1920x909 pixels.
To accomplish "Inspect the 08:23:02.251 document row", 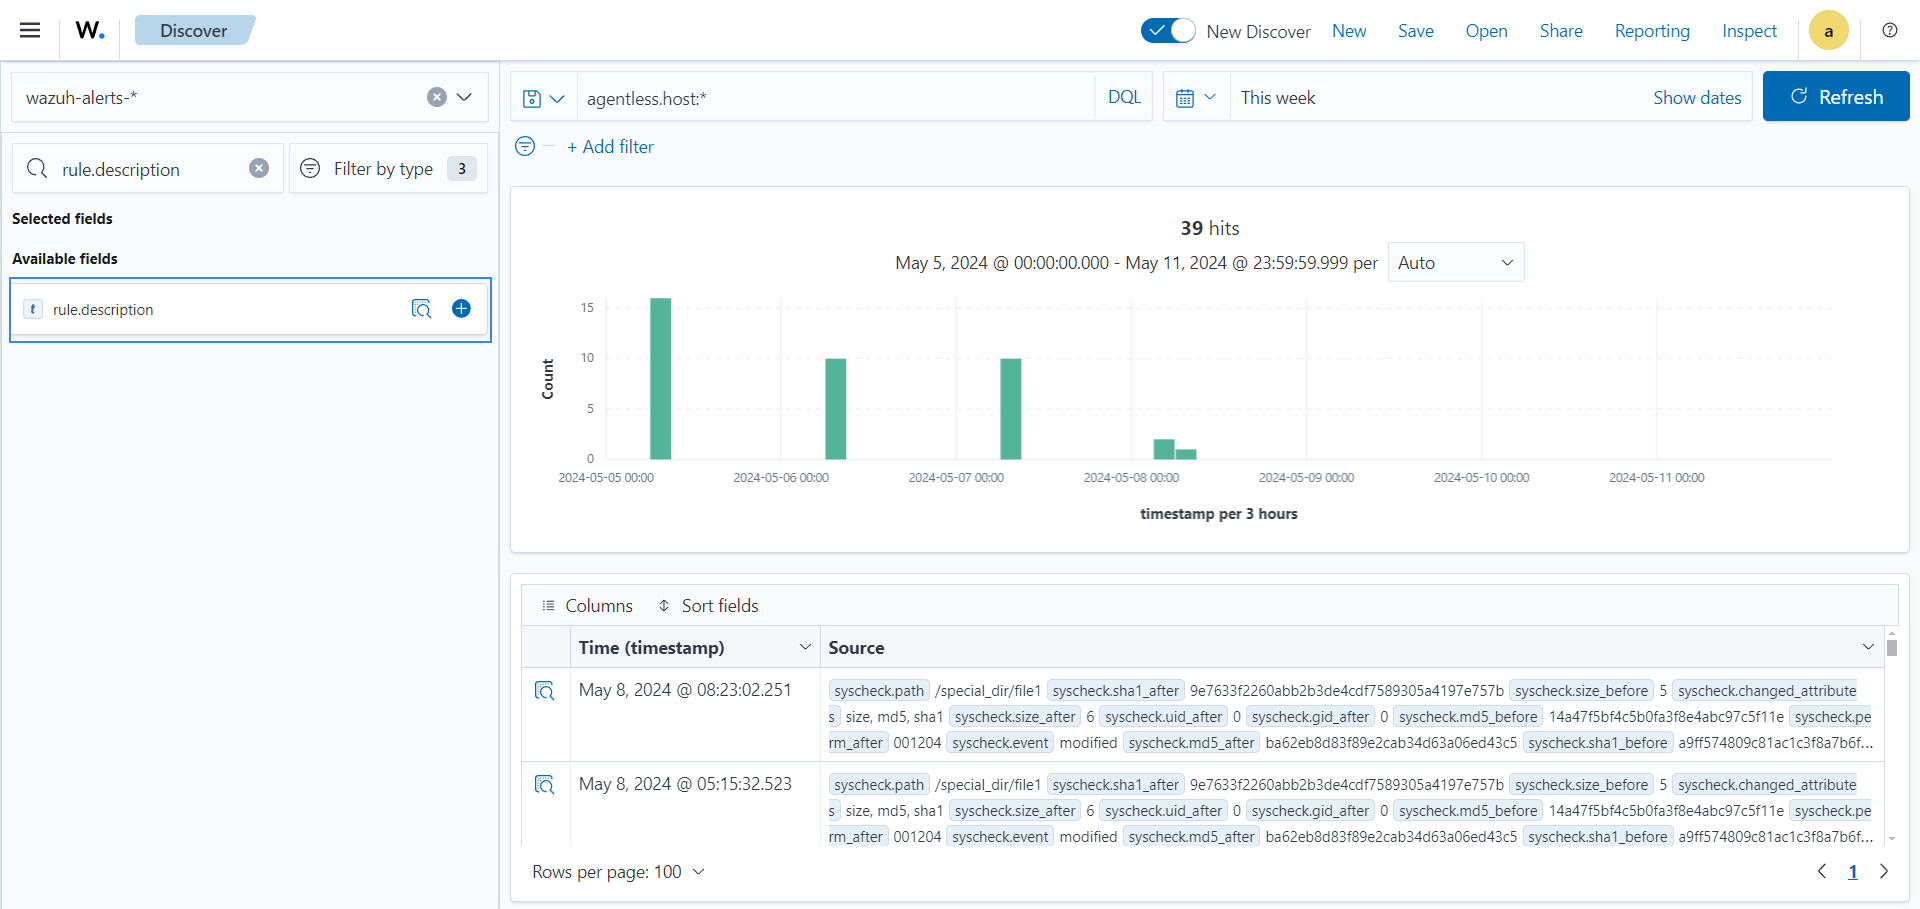I will (x=545, y=691).
